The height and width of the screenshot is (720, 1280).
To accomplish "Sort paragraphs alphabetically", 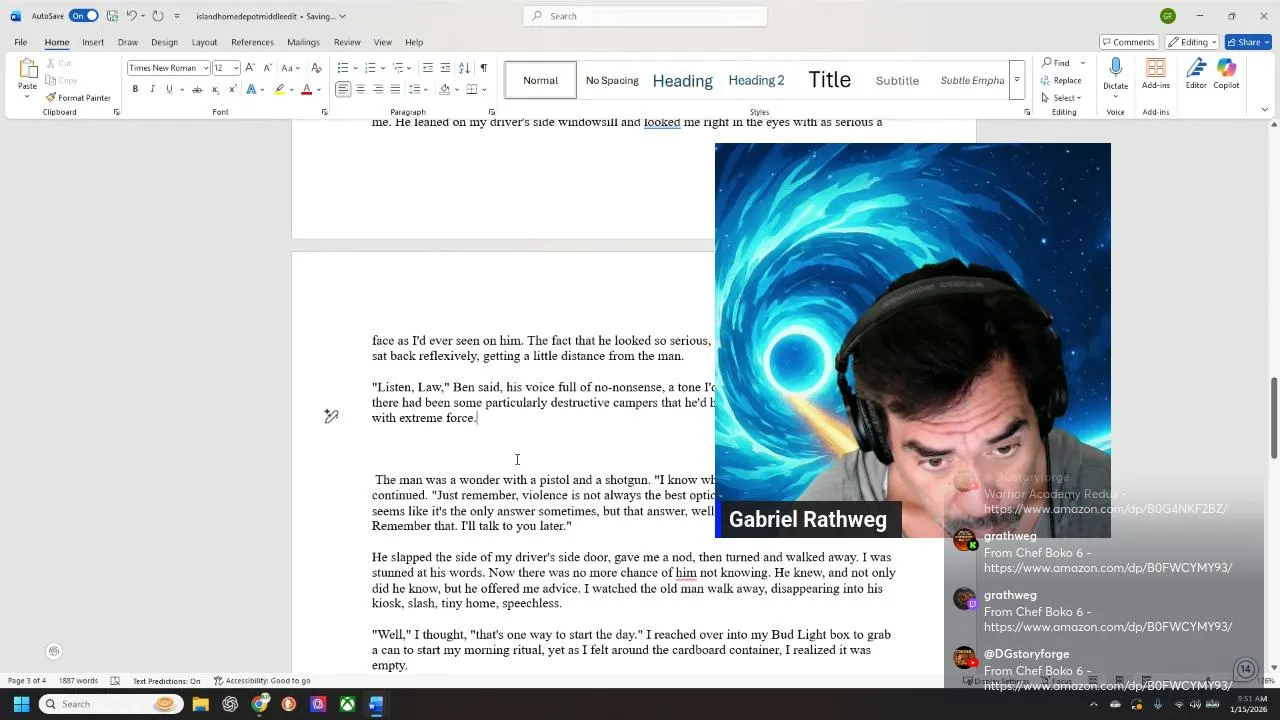I will click(464, 68).
